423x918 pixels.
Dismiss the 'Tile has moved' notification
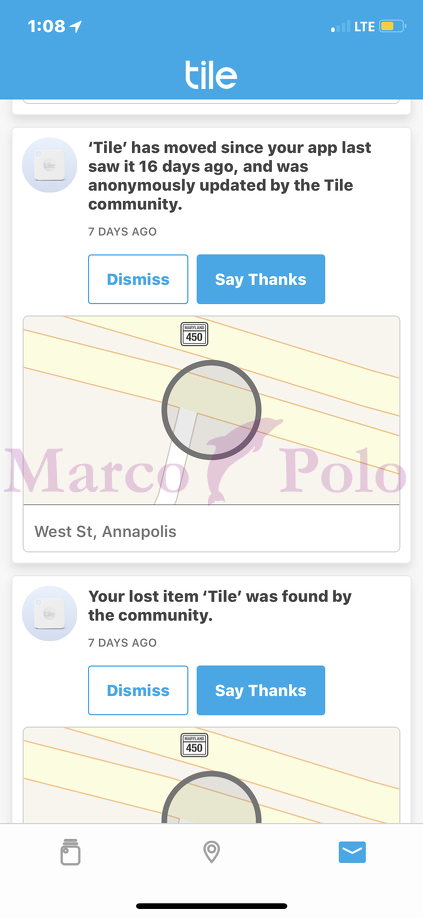click(x=138, y=279)
